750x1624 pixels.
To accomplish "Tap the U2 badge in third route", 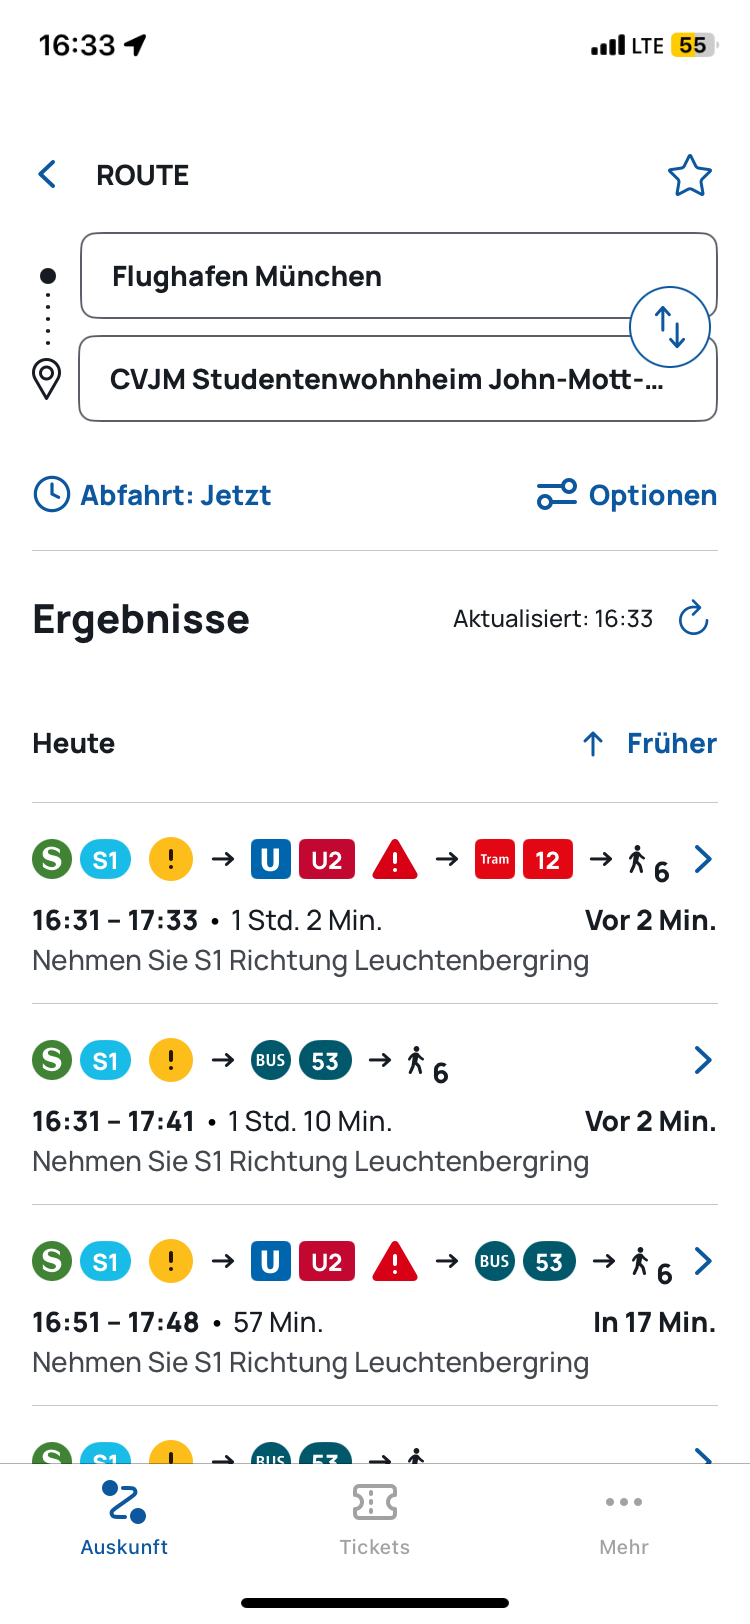I will (327, 1262).
